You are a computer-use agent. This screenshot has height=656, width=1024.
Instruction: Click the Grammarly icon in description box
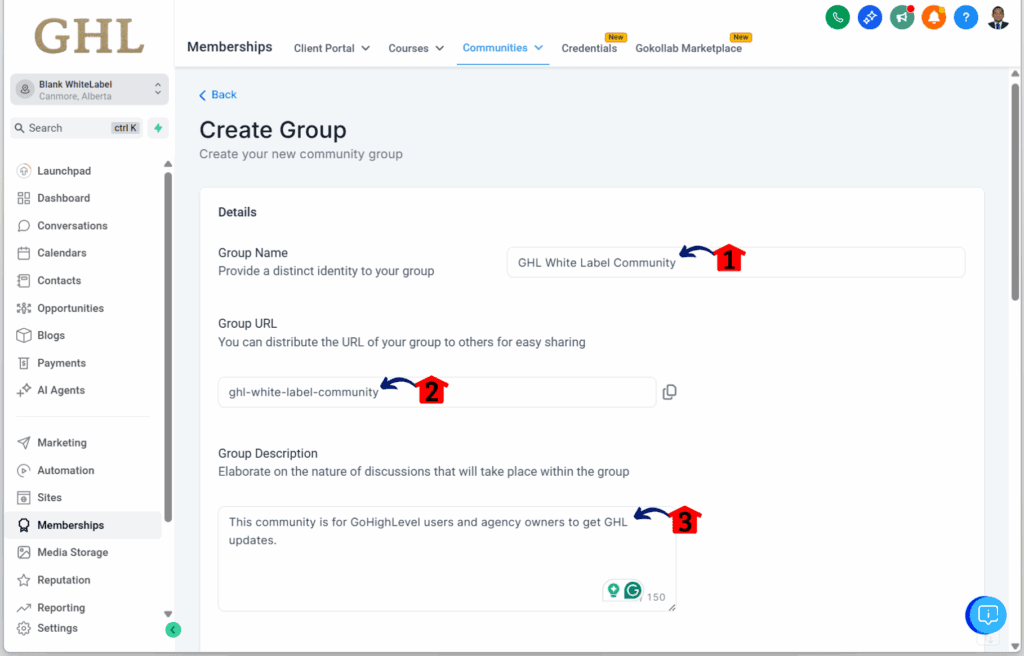tap(632, 591)
